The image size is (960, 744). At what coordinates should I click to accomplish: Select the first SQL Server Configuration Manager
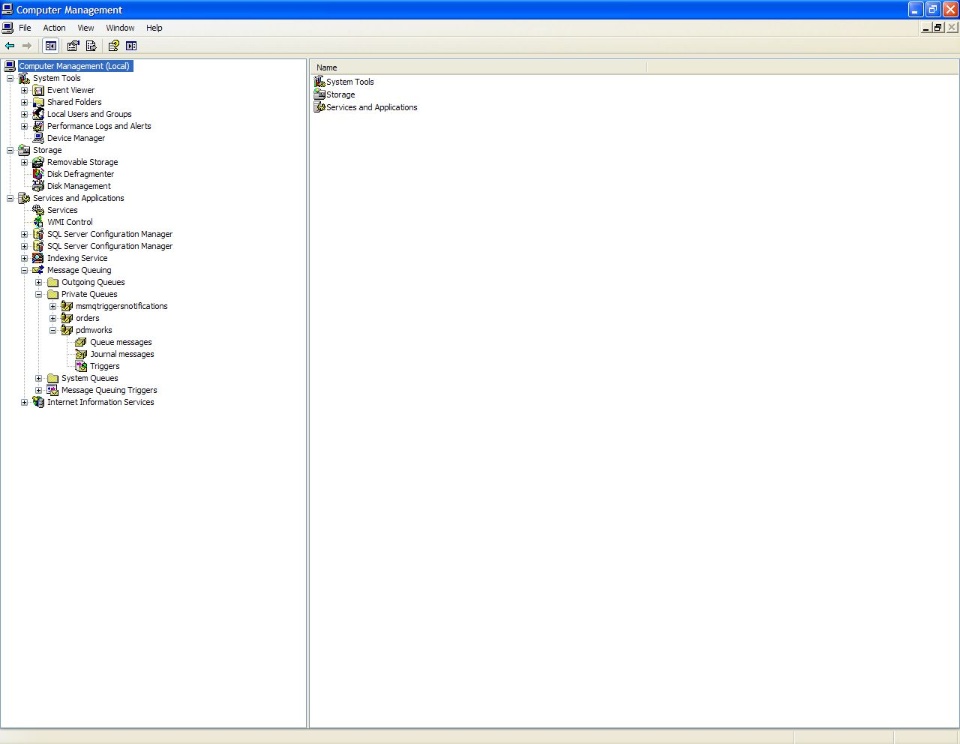[110, 235]
